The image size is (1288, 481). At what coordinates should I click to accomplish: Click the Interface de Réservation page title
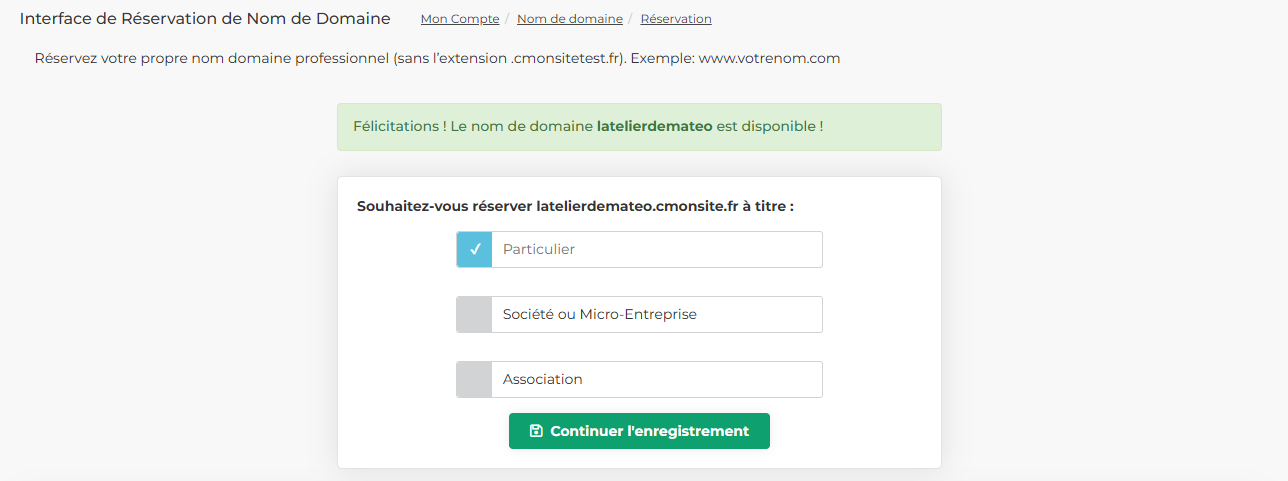point(205,19)
